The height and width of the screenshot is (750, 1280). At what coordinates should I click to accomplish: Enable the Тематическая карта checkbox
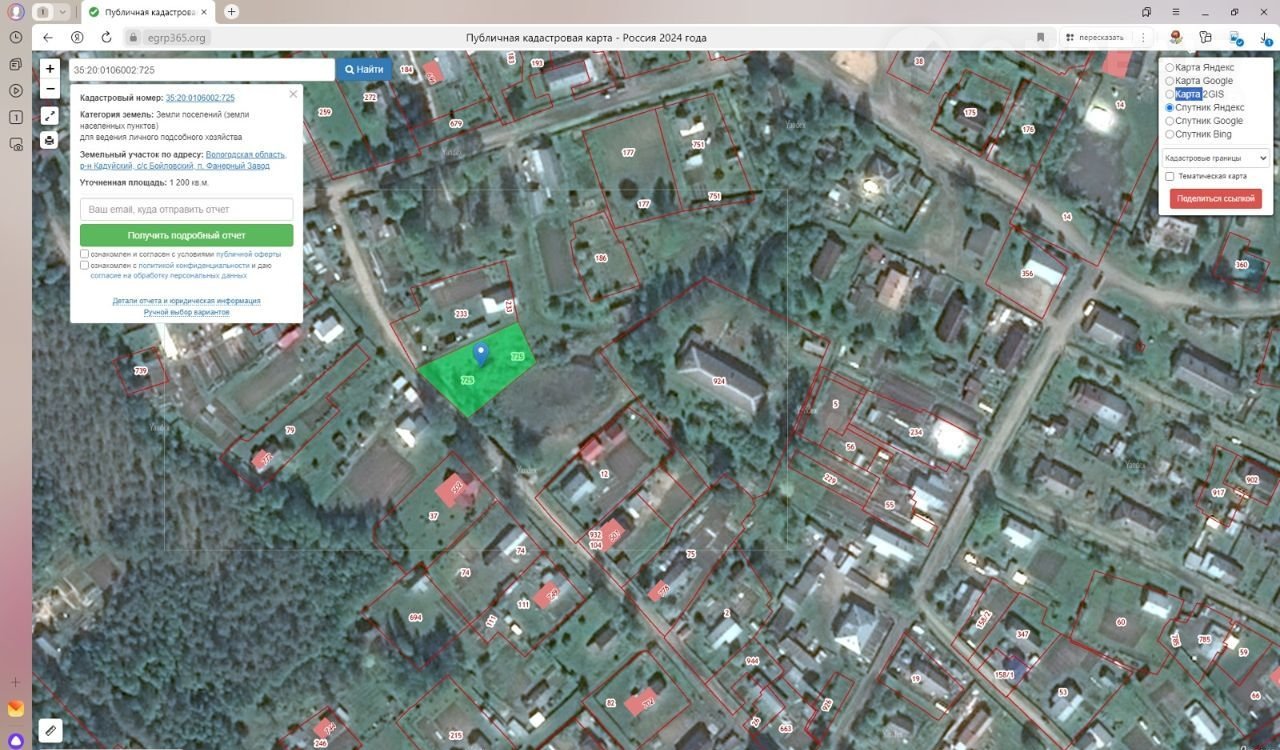(x=1170, y=176)
